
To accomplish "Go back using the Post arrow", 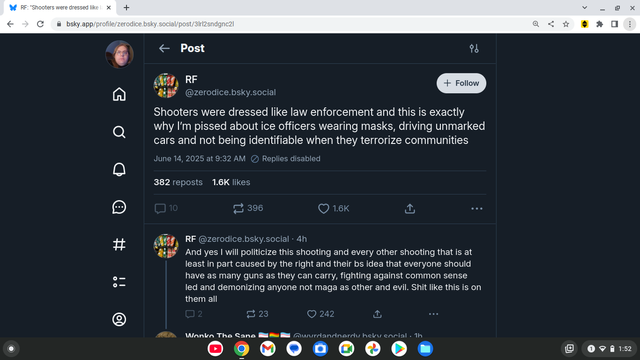I will [164, 49].
